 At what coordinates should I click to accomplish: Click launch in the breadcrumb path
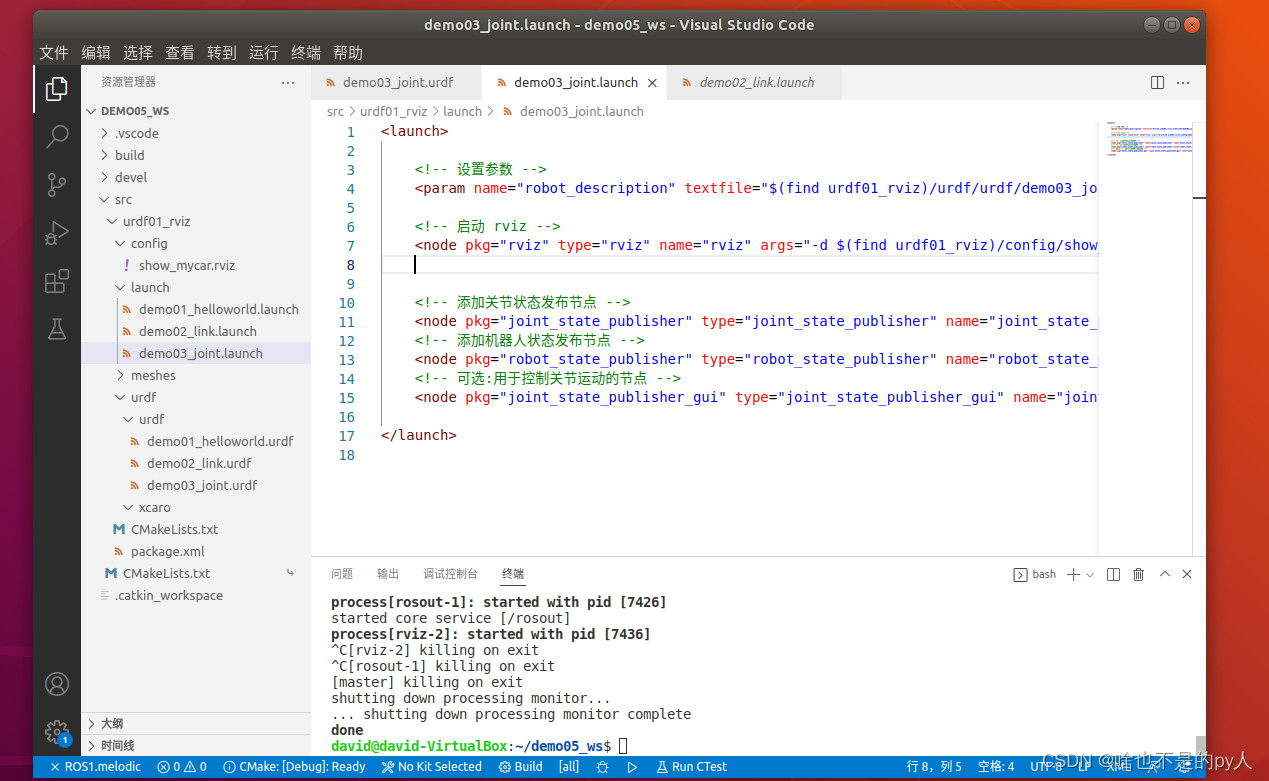click(x=462, y=111)
